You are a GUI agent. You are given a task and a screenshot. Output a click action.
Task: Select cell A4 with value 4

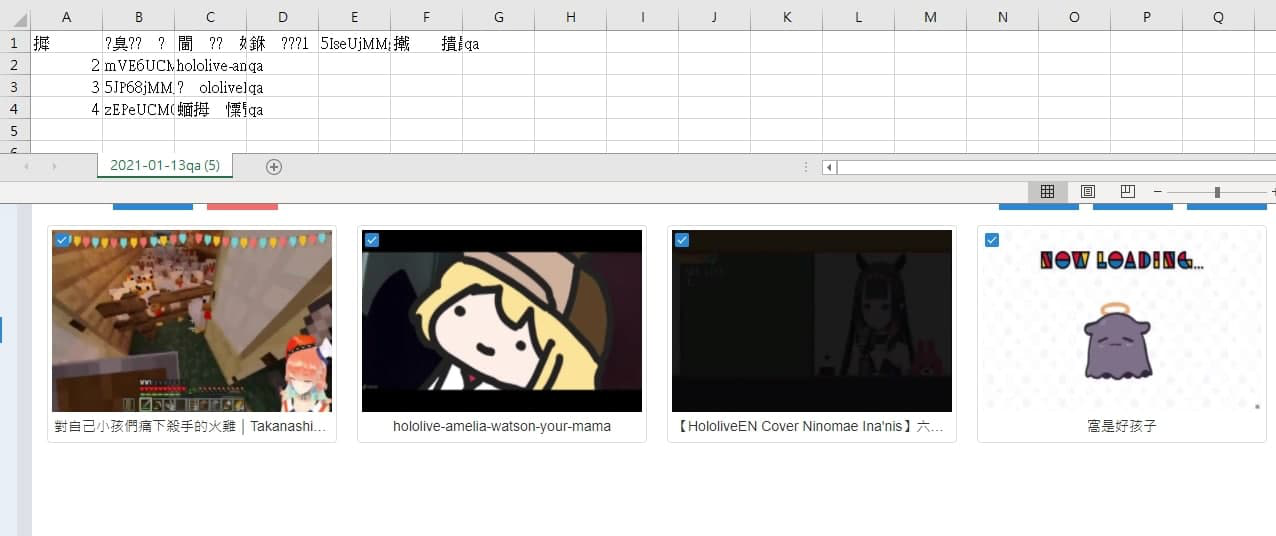[x=66, y=109]
